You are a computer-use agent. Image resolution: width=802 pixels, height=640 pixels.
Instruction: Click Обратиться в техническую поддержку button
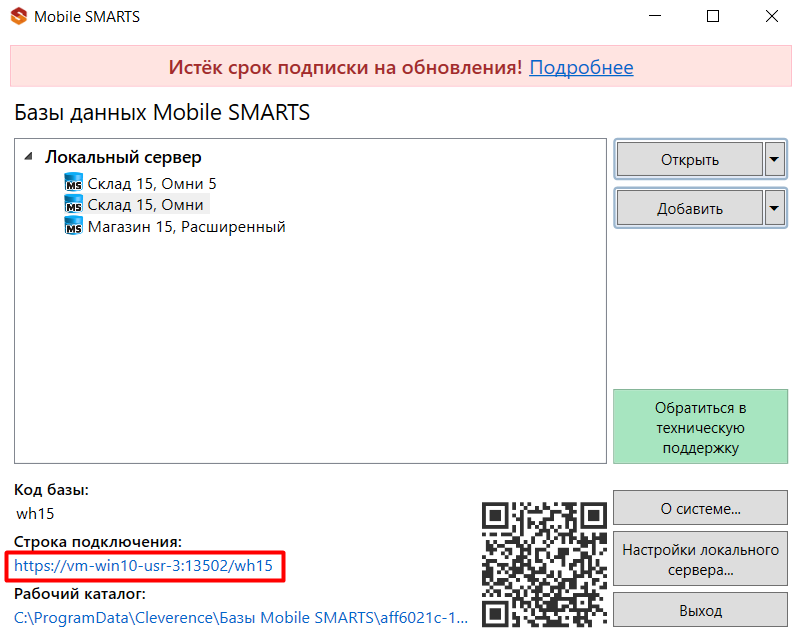point(700,427)
